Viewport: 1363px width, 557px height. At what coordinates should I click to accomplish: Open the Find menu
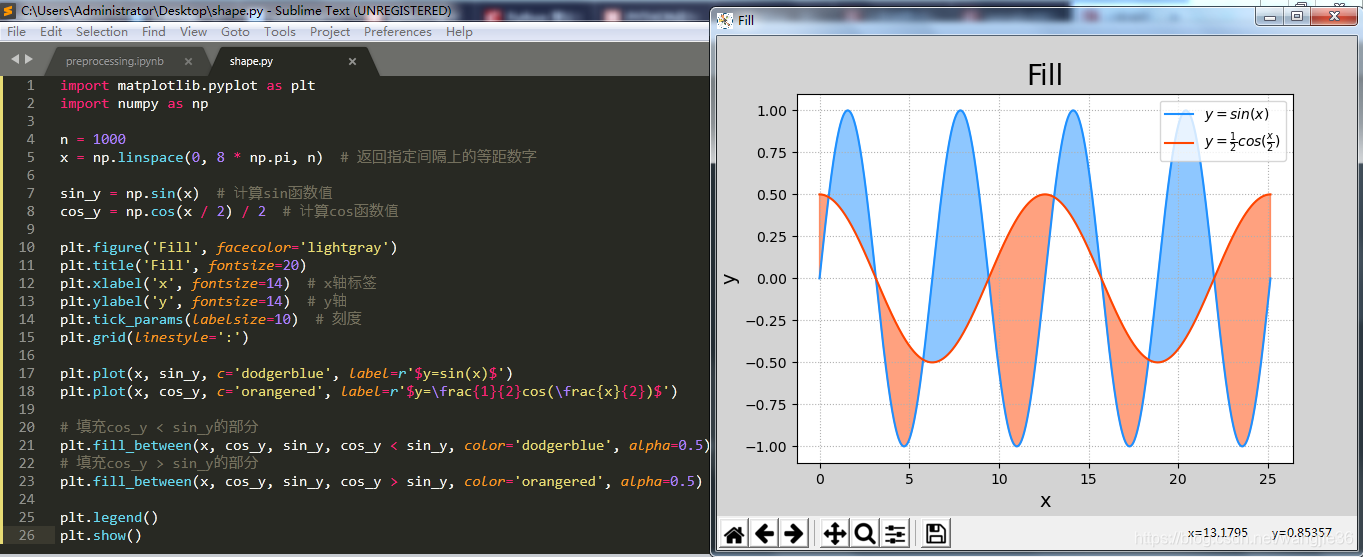point(154,32)
